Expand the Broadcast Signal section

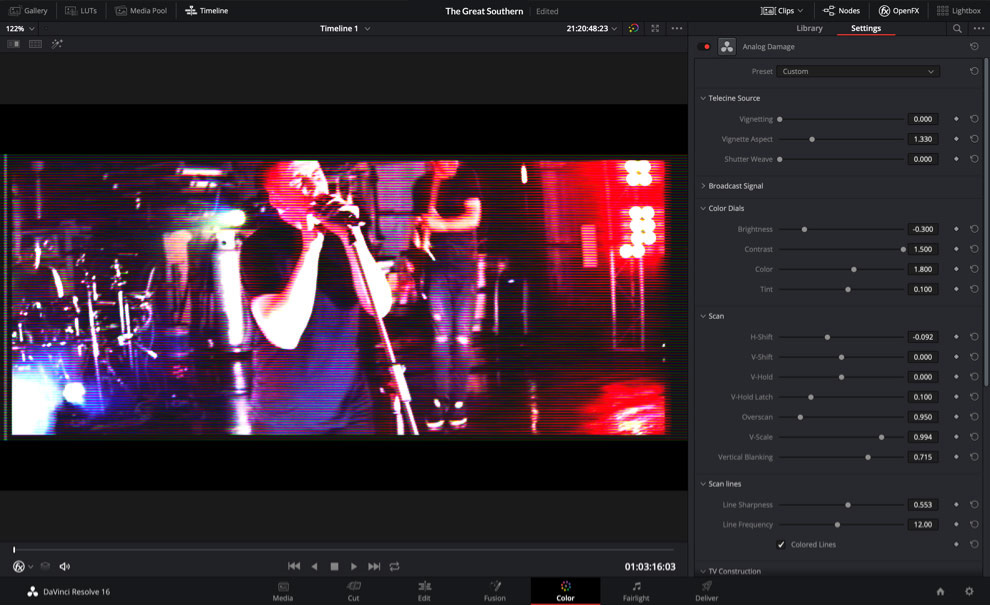[x=734, y=185]
